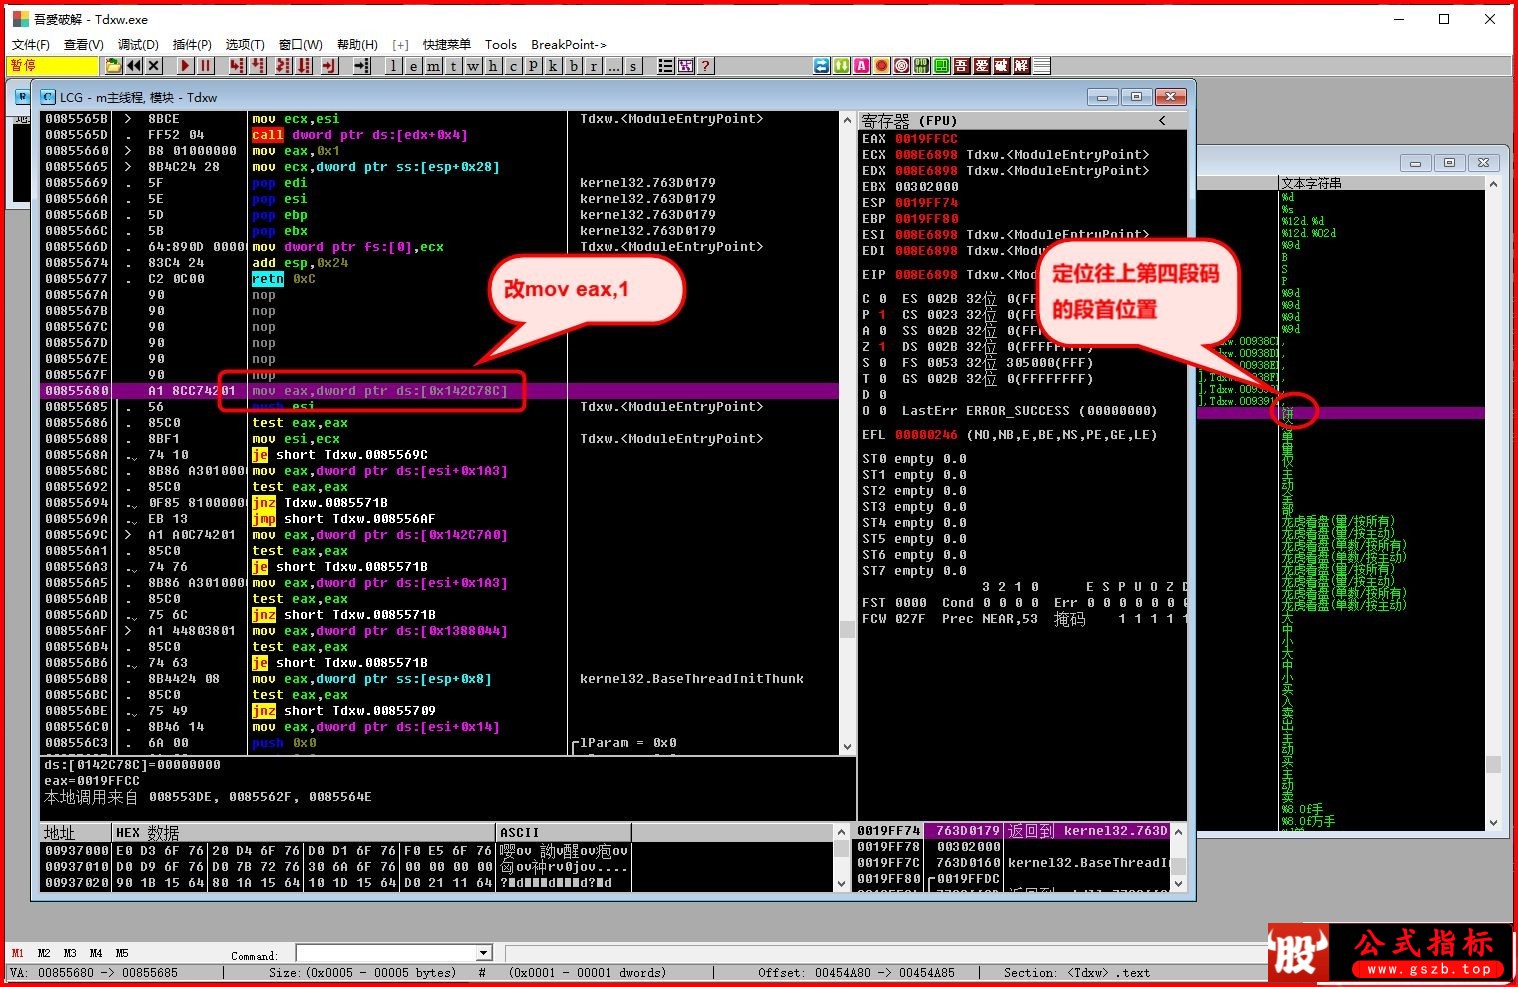1518x987 pixels.
Task: Open References with the 'r' button
Action: pyautogui.click(x=593, y=66)
